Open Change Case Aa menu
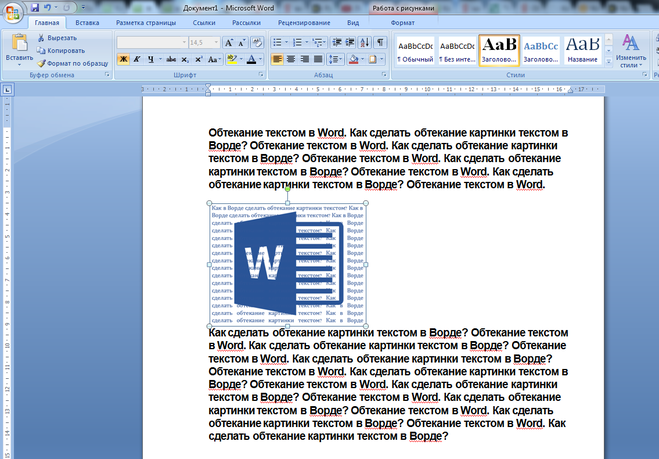This screenshot has height=459, width=659. [x=214, y=59]
